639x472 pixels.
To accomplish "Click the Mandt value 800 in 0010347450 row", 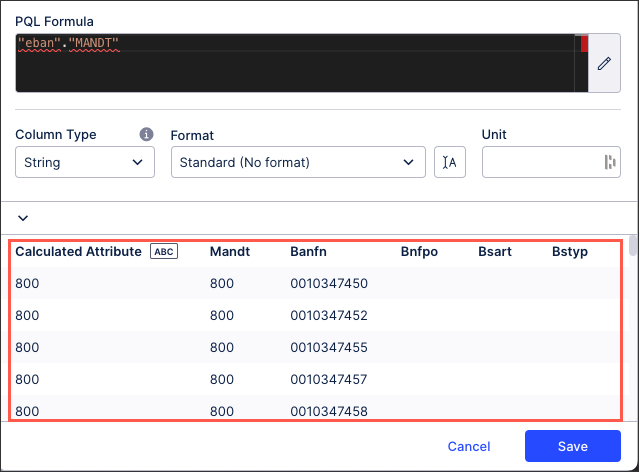I will click(222, 283).
